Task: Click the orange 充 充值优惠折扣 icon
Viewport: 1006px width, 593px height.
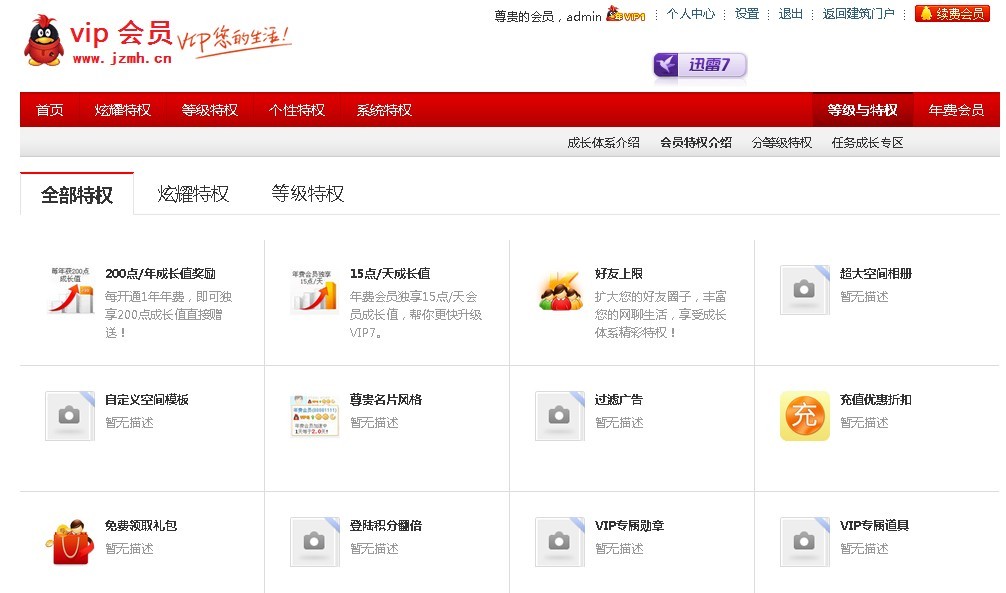Action: [805, 416]
